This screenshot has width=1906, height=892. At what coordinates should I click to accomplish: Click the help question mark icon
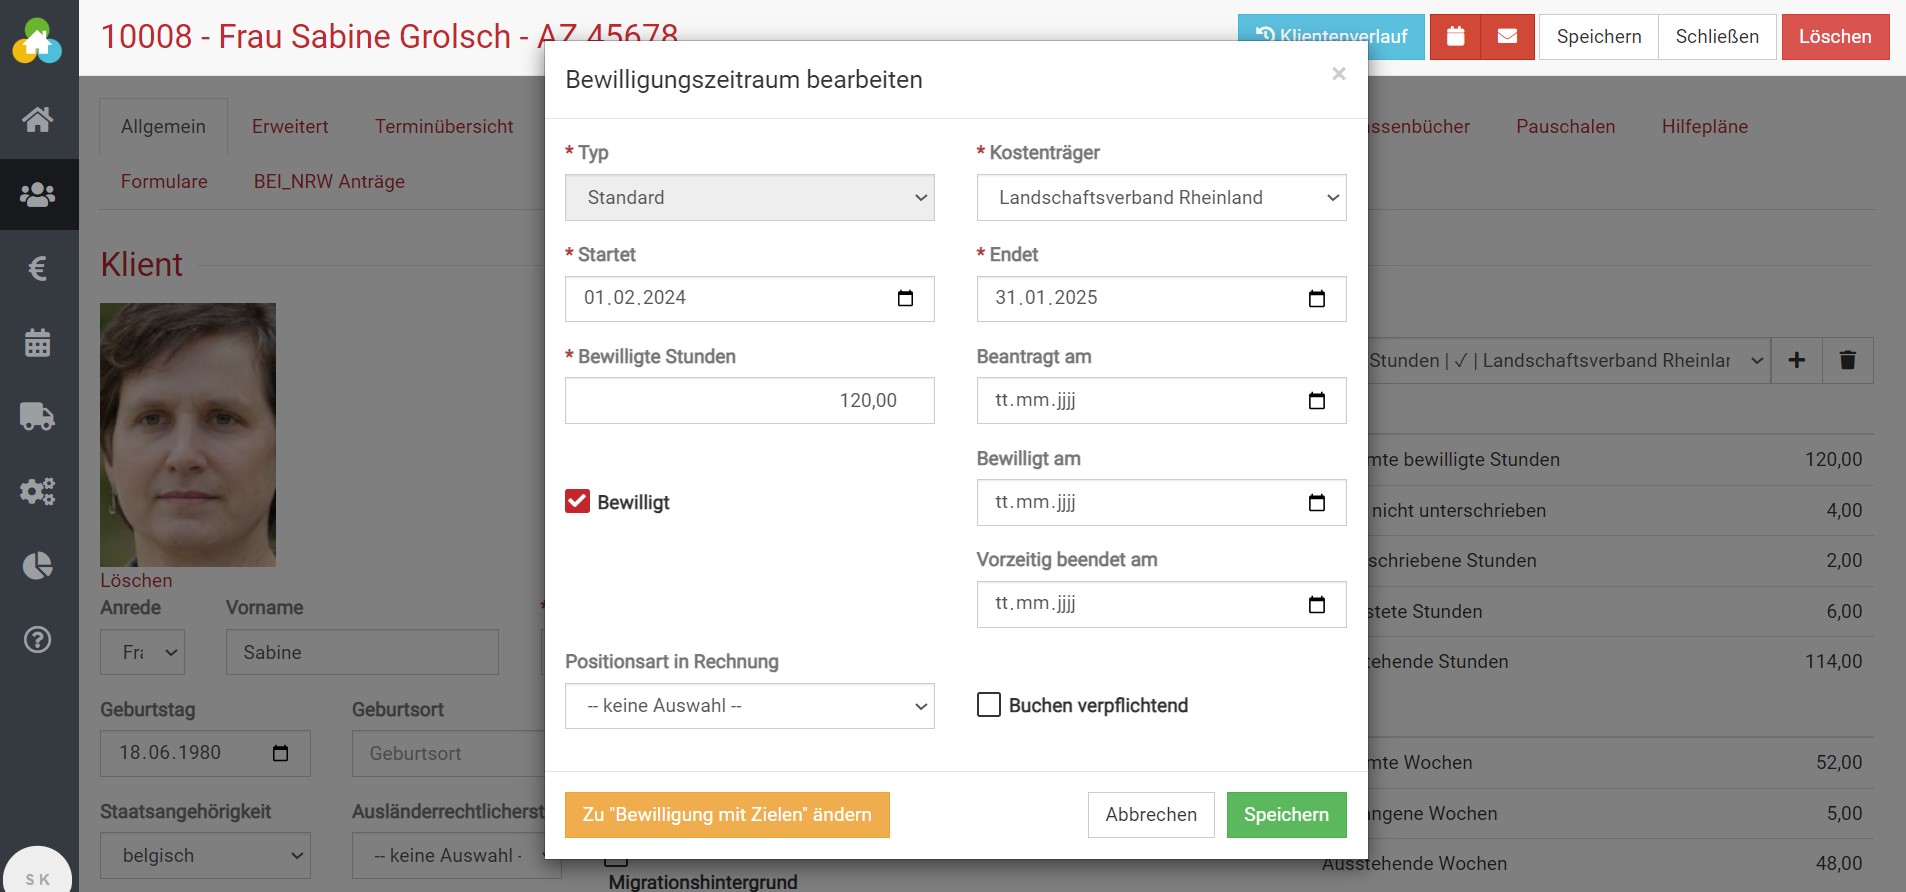point(38,640)
